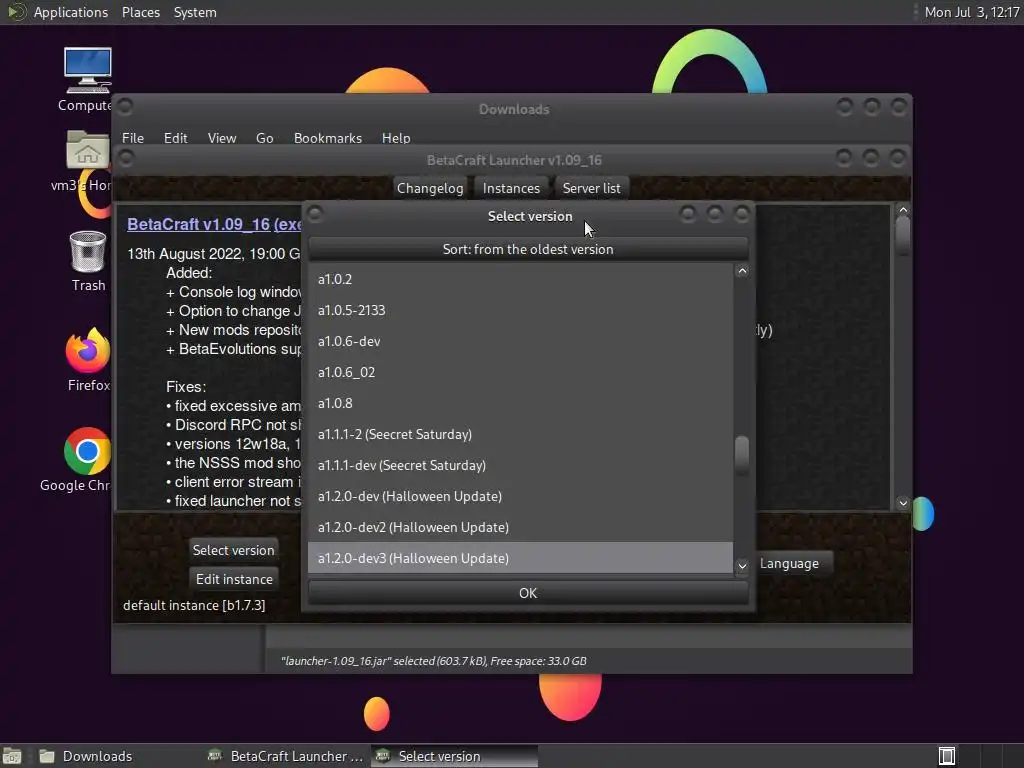Open the System menu
The image size is (1024, 768).
(195, 12)
